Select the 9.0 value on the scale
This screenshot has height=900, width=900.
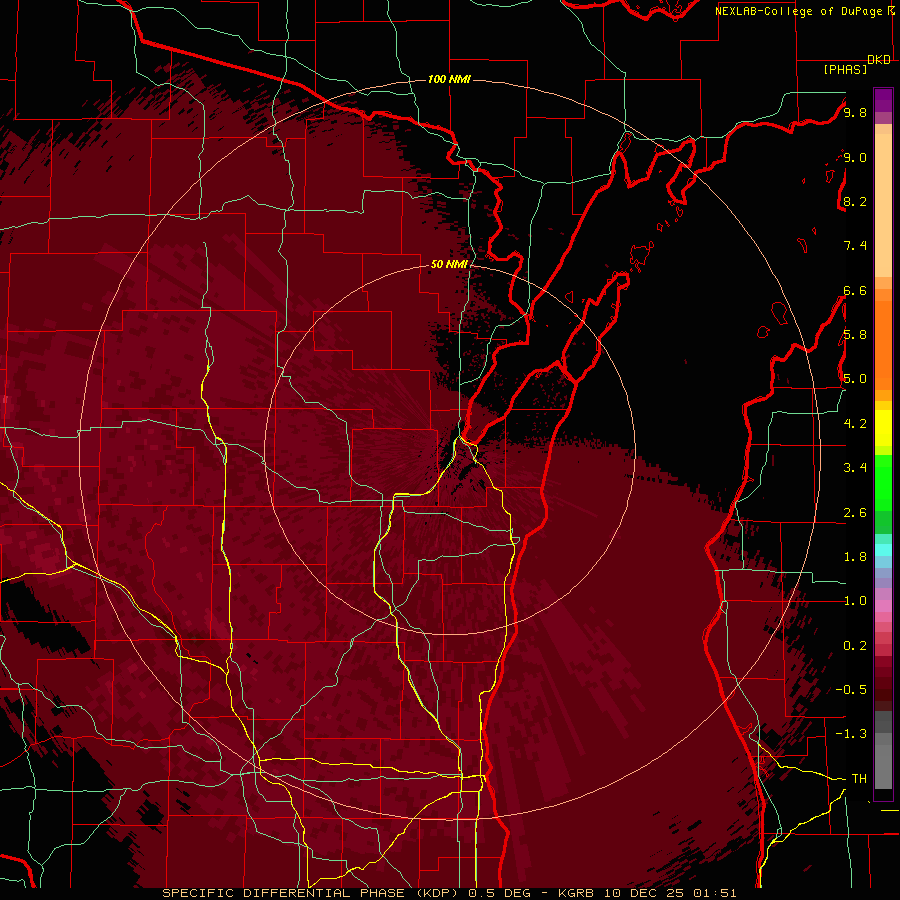click(855, 157)
